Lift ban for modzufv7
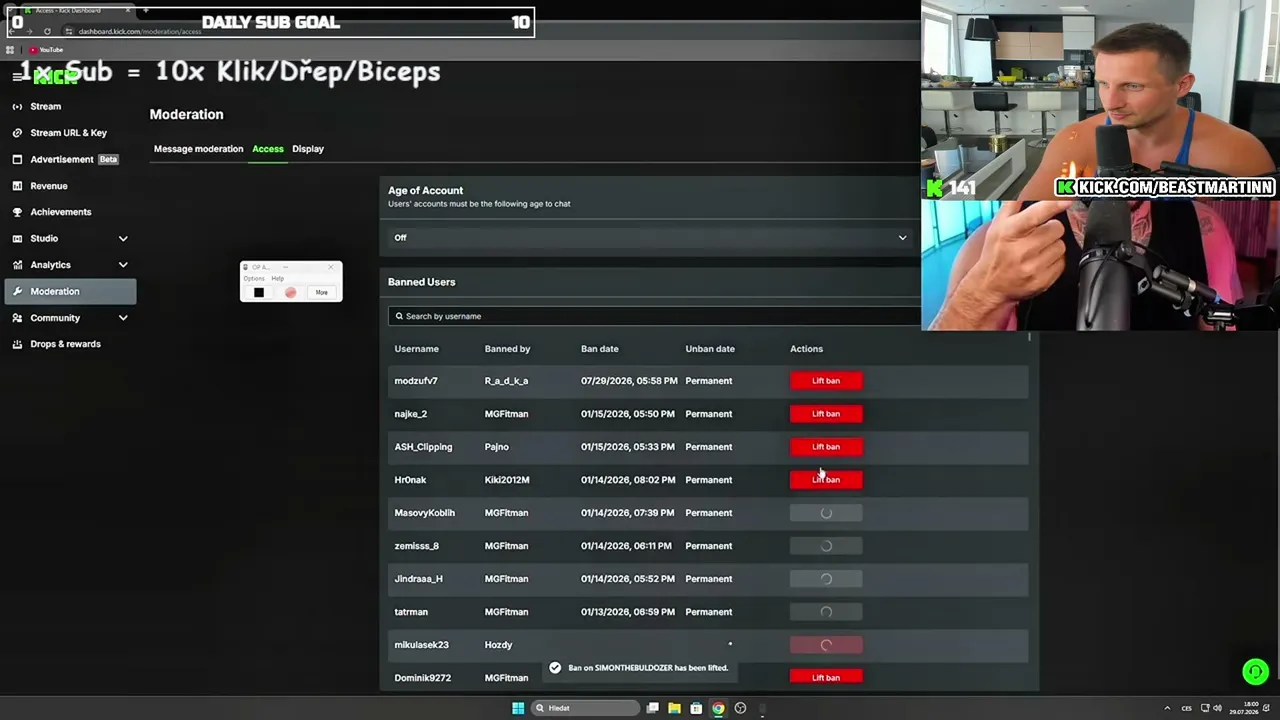This screenshot has height=720, width=1280. pos(826,381)
